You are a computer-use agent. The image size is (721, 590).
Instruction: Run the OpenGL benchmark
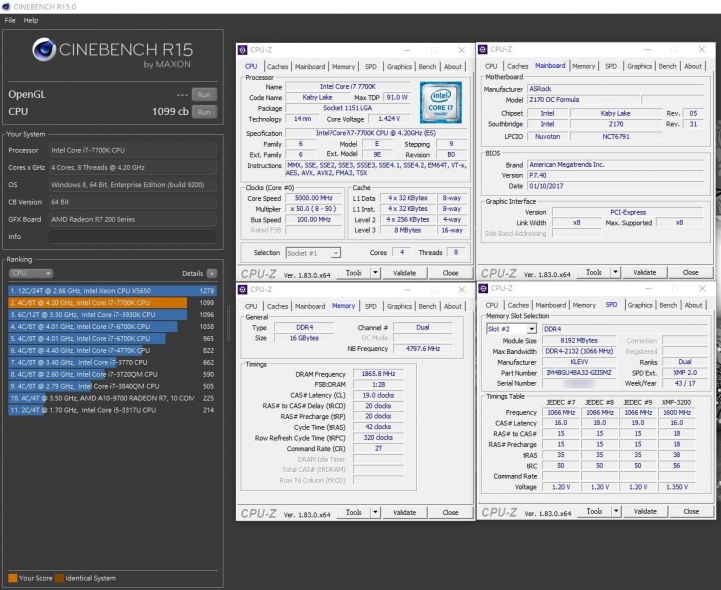point(204,94)
